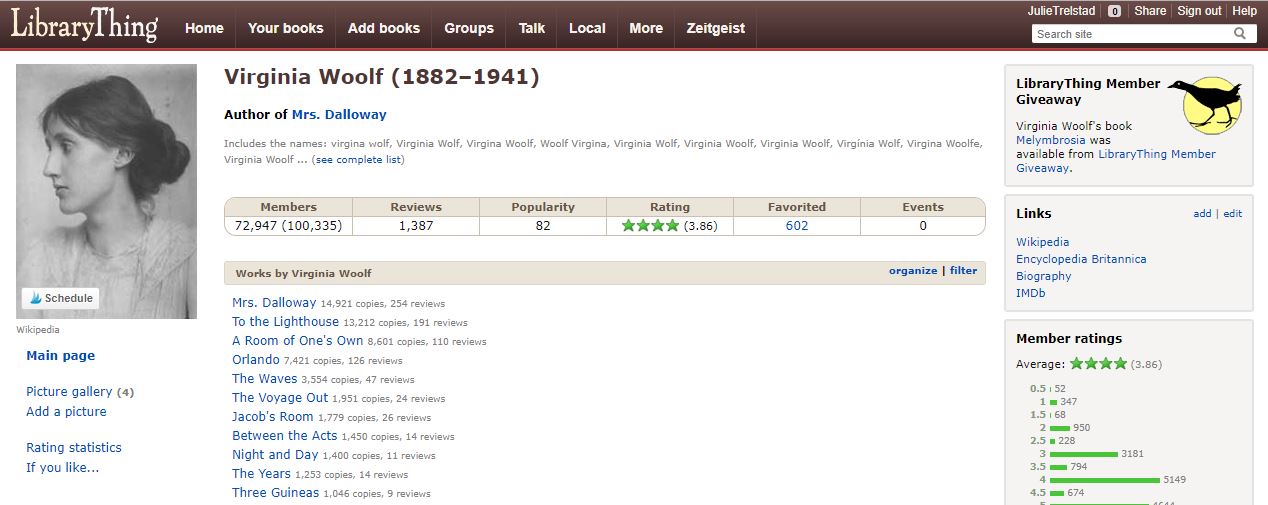Screen dimensions: 1268x505
Task: Open Mrs. Dalloway in works list
Action: click(x=274, y=303)
